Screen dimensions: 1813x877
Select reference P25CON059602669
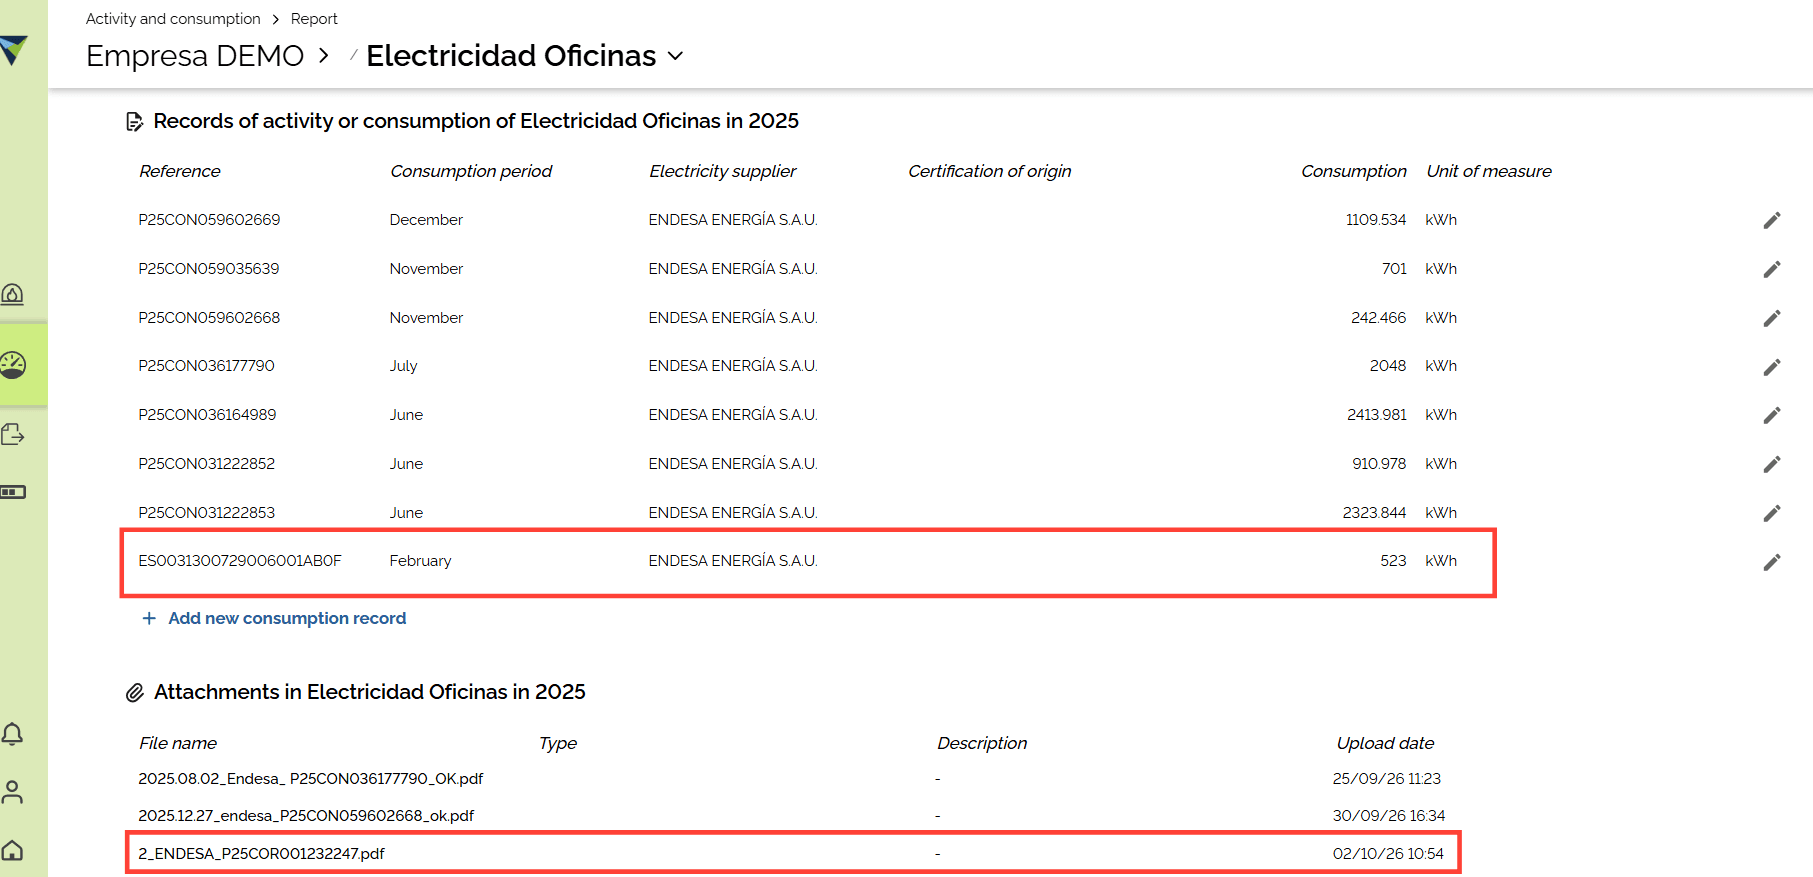click(209, 220)
